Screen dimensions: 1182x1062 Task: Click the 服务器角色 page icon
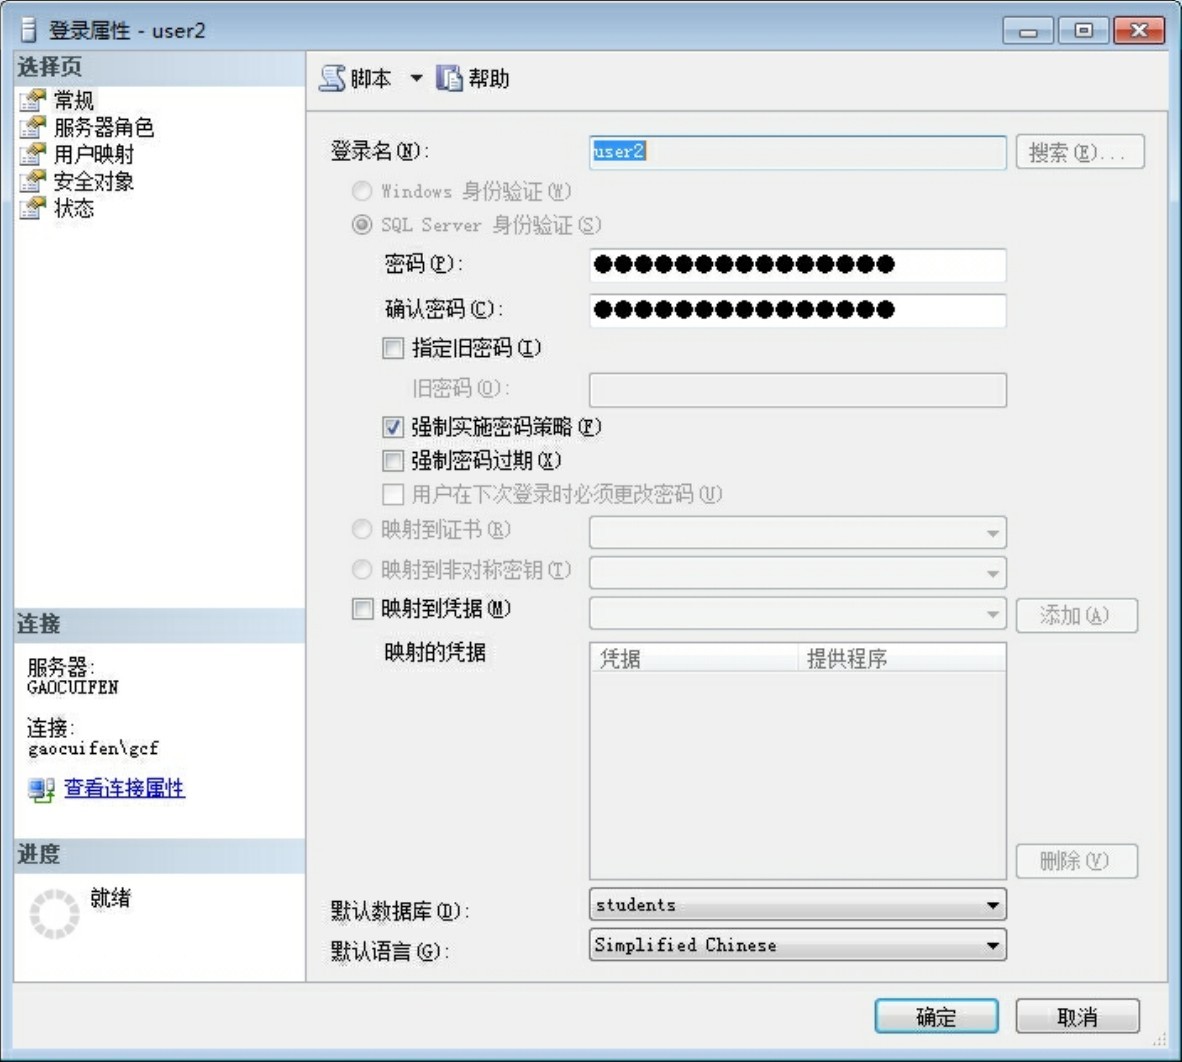click(33, 127)
